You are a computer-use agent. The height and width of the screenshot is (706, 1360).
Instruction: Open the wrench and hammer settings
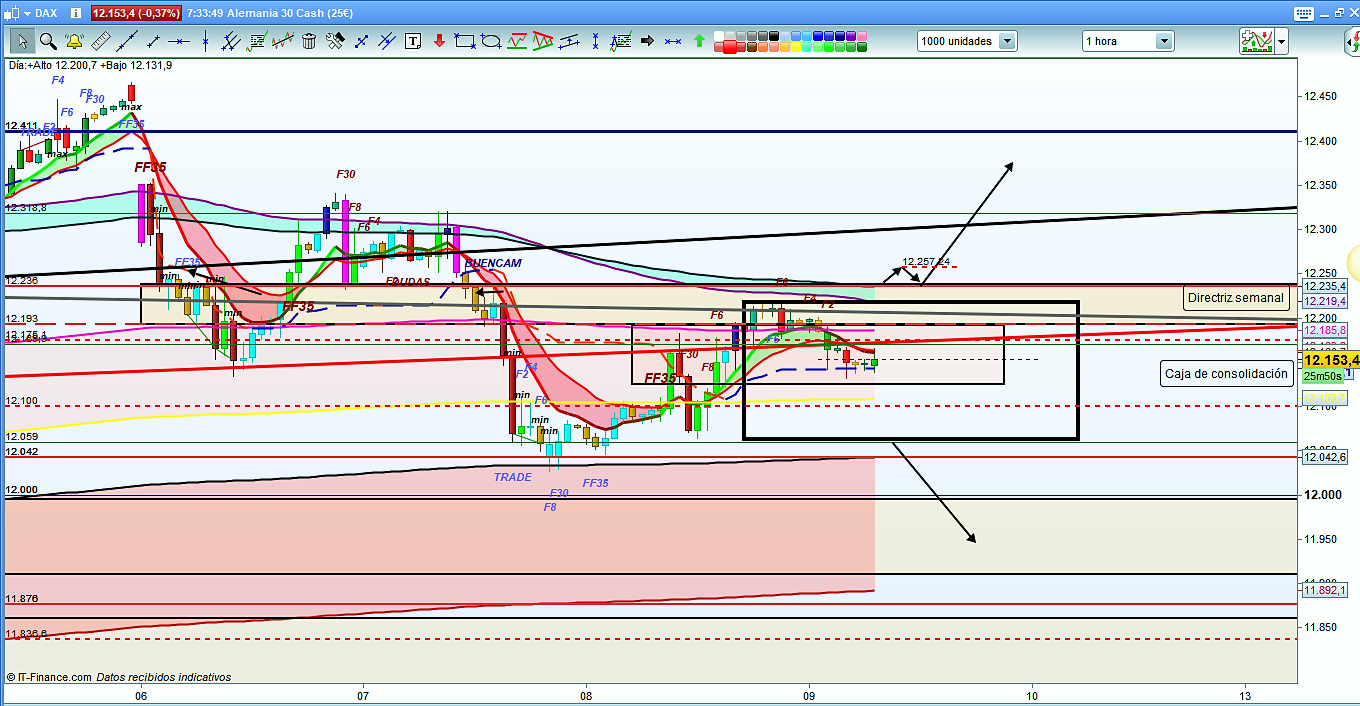pyautogui.click(x=335, y=41)
